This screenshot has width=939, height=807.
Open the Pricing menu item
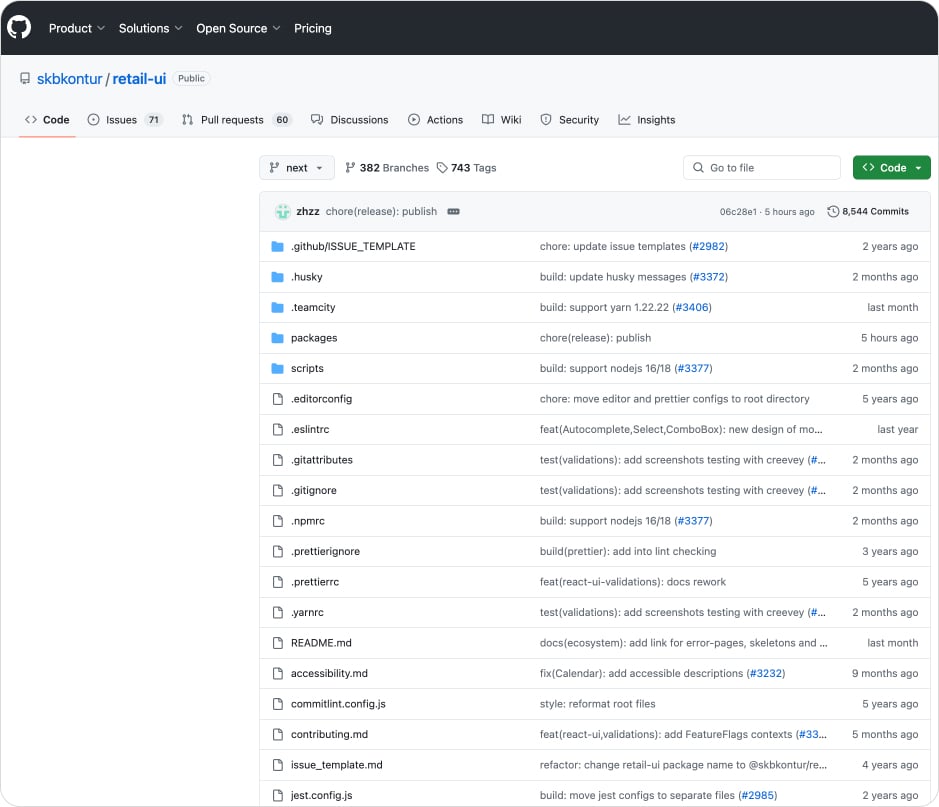coord(312,28)
